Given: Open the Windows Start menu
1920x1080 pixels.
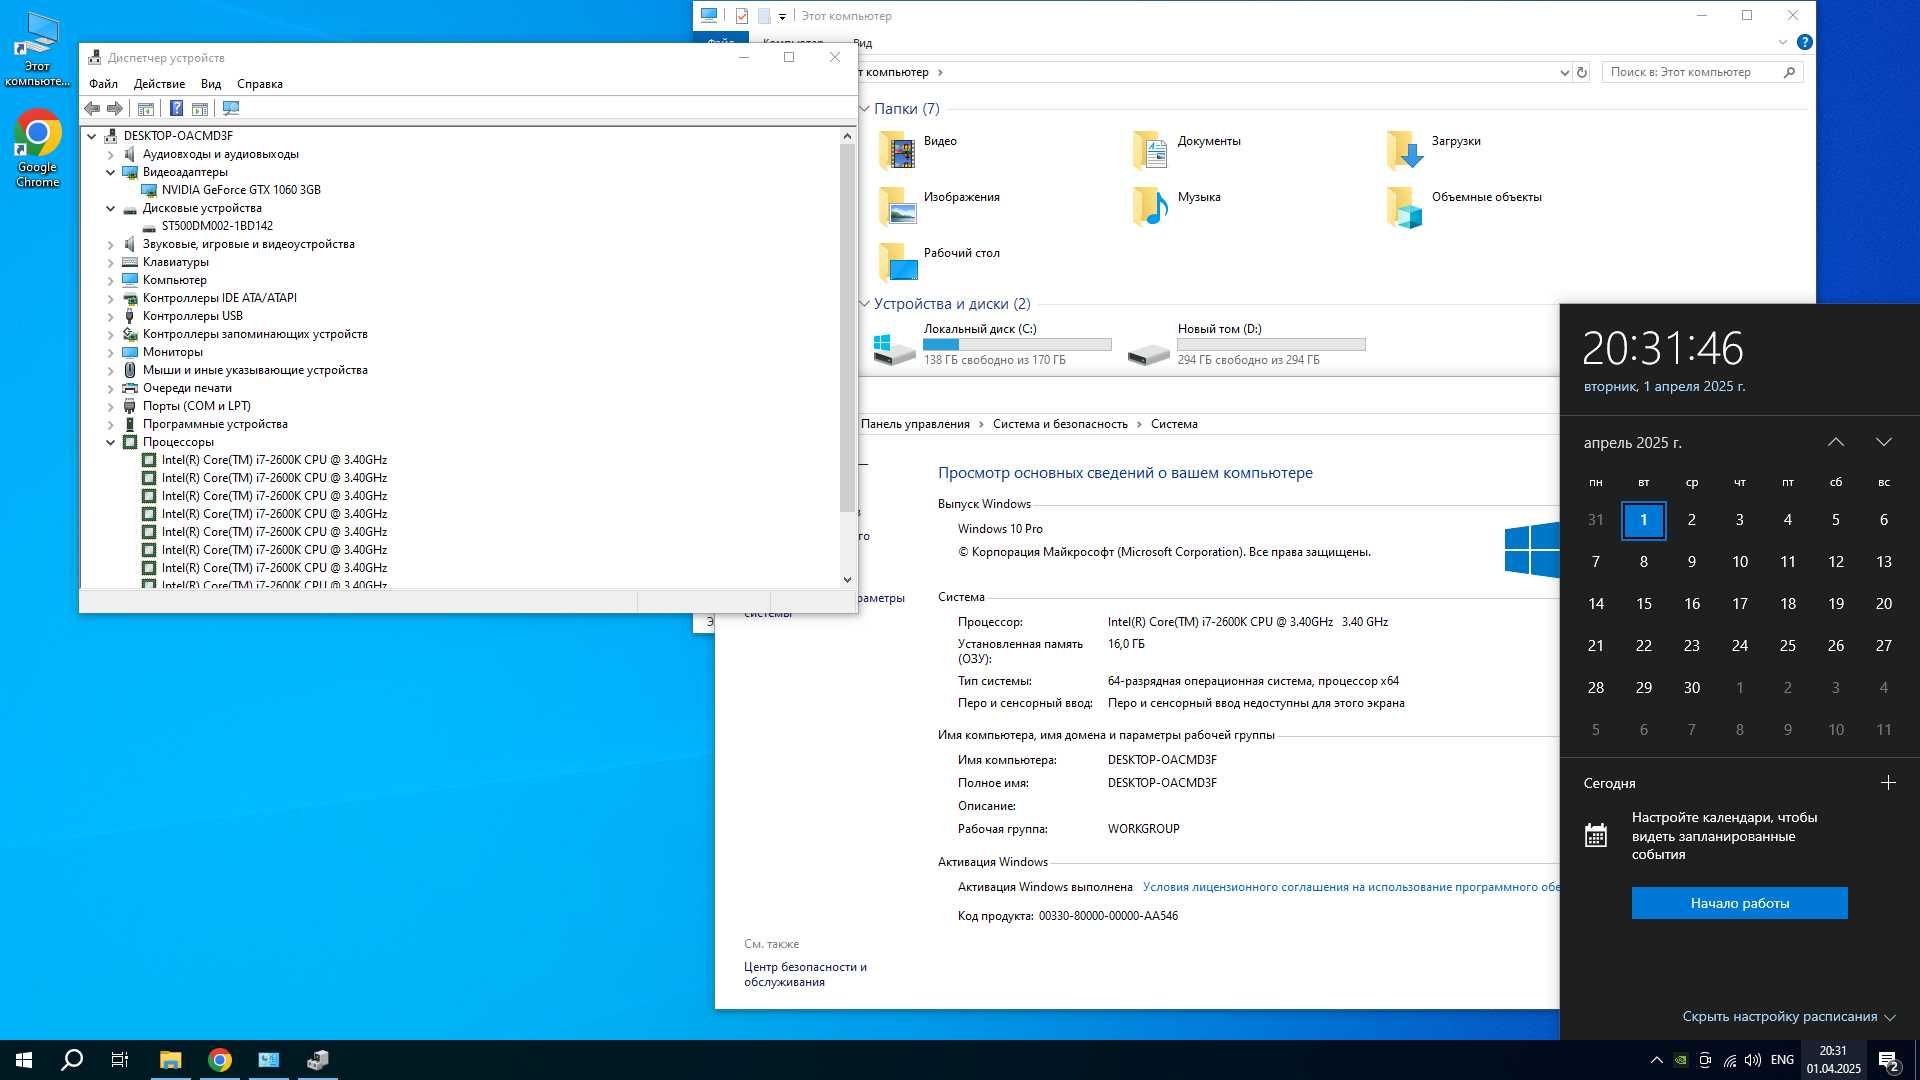Looking at the screenshot, I should [24, 1060].
